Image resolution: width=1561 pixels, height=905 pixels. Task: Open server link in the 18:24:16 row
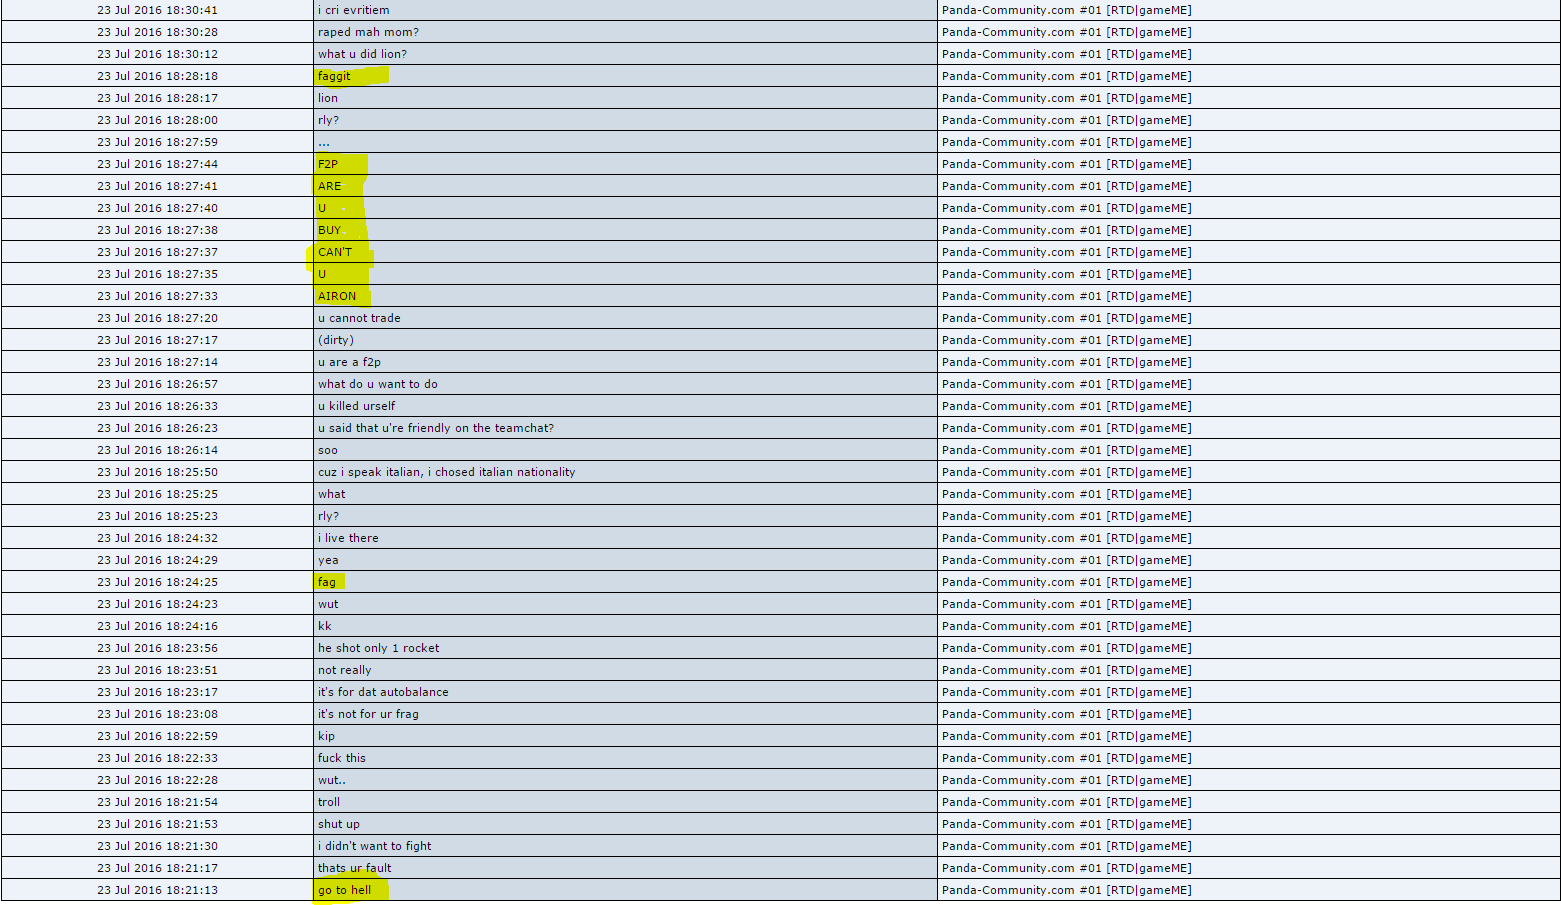click(1066, 626)
